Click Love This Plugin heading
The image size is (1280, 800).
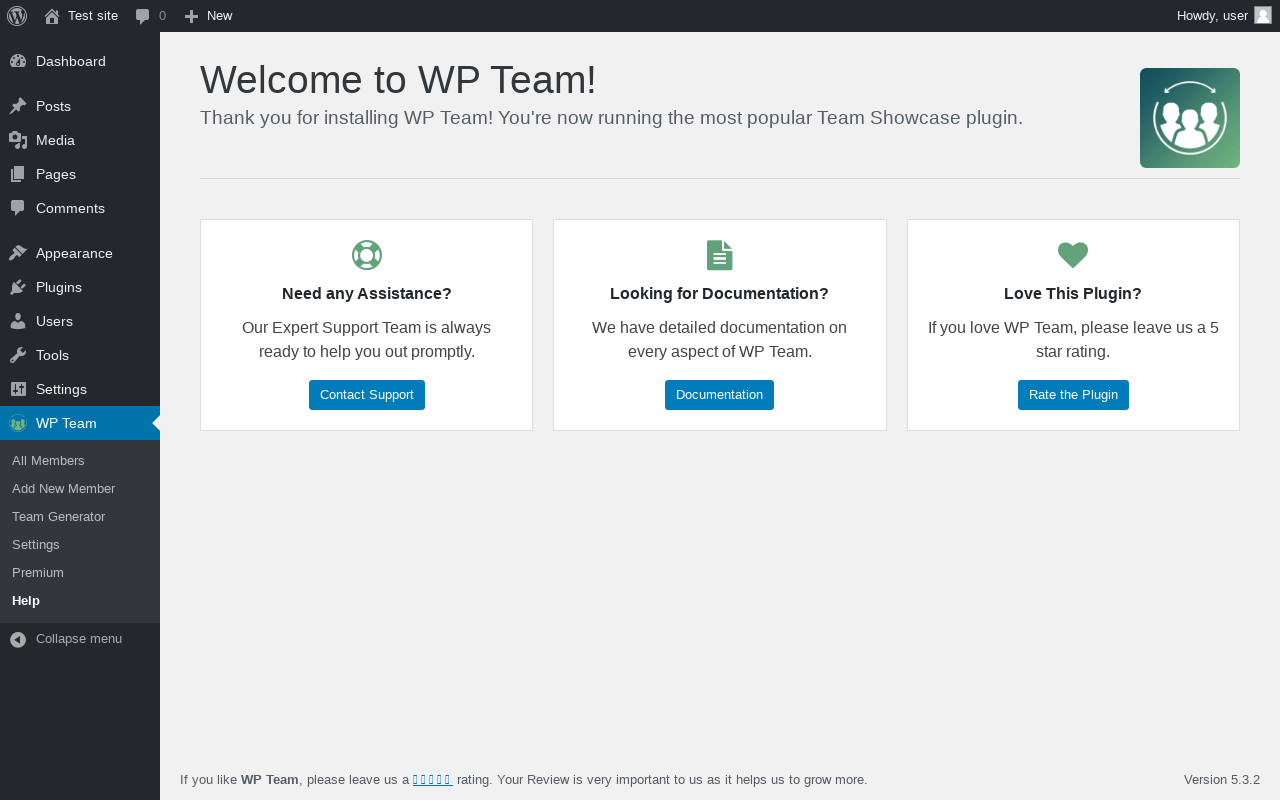pyautogui.click(x=1073, y=294)
